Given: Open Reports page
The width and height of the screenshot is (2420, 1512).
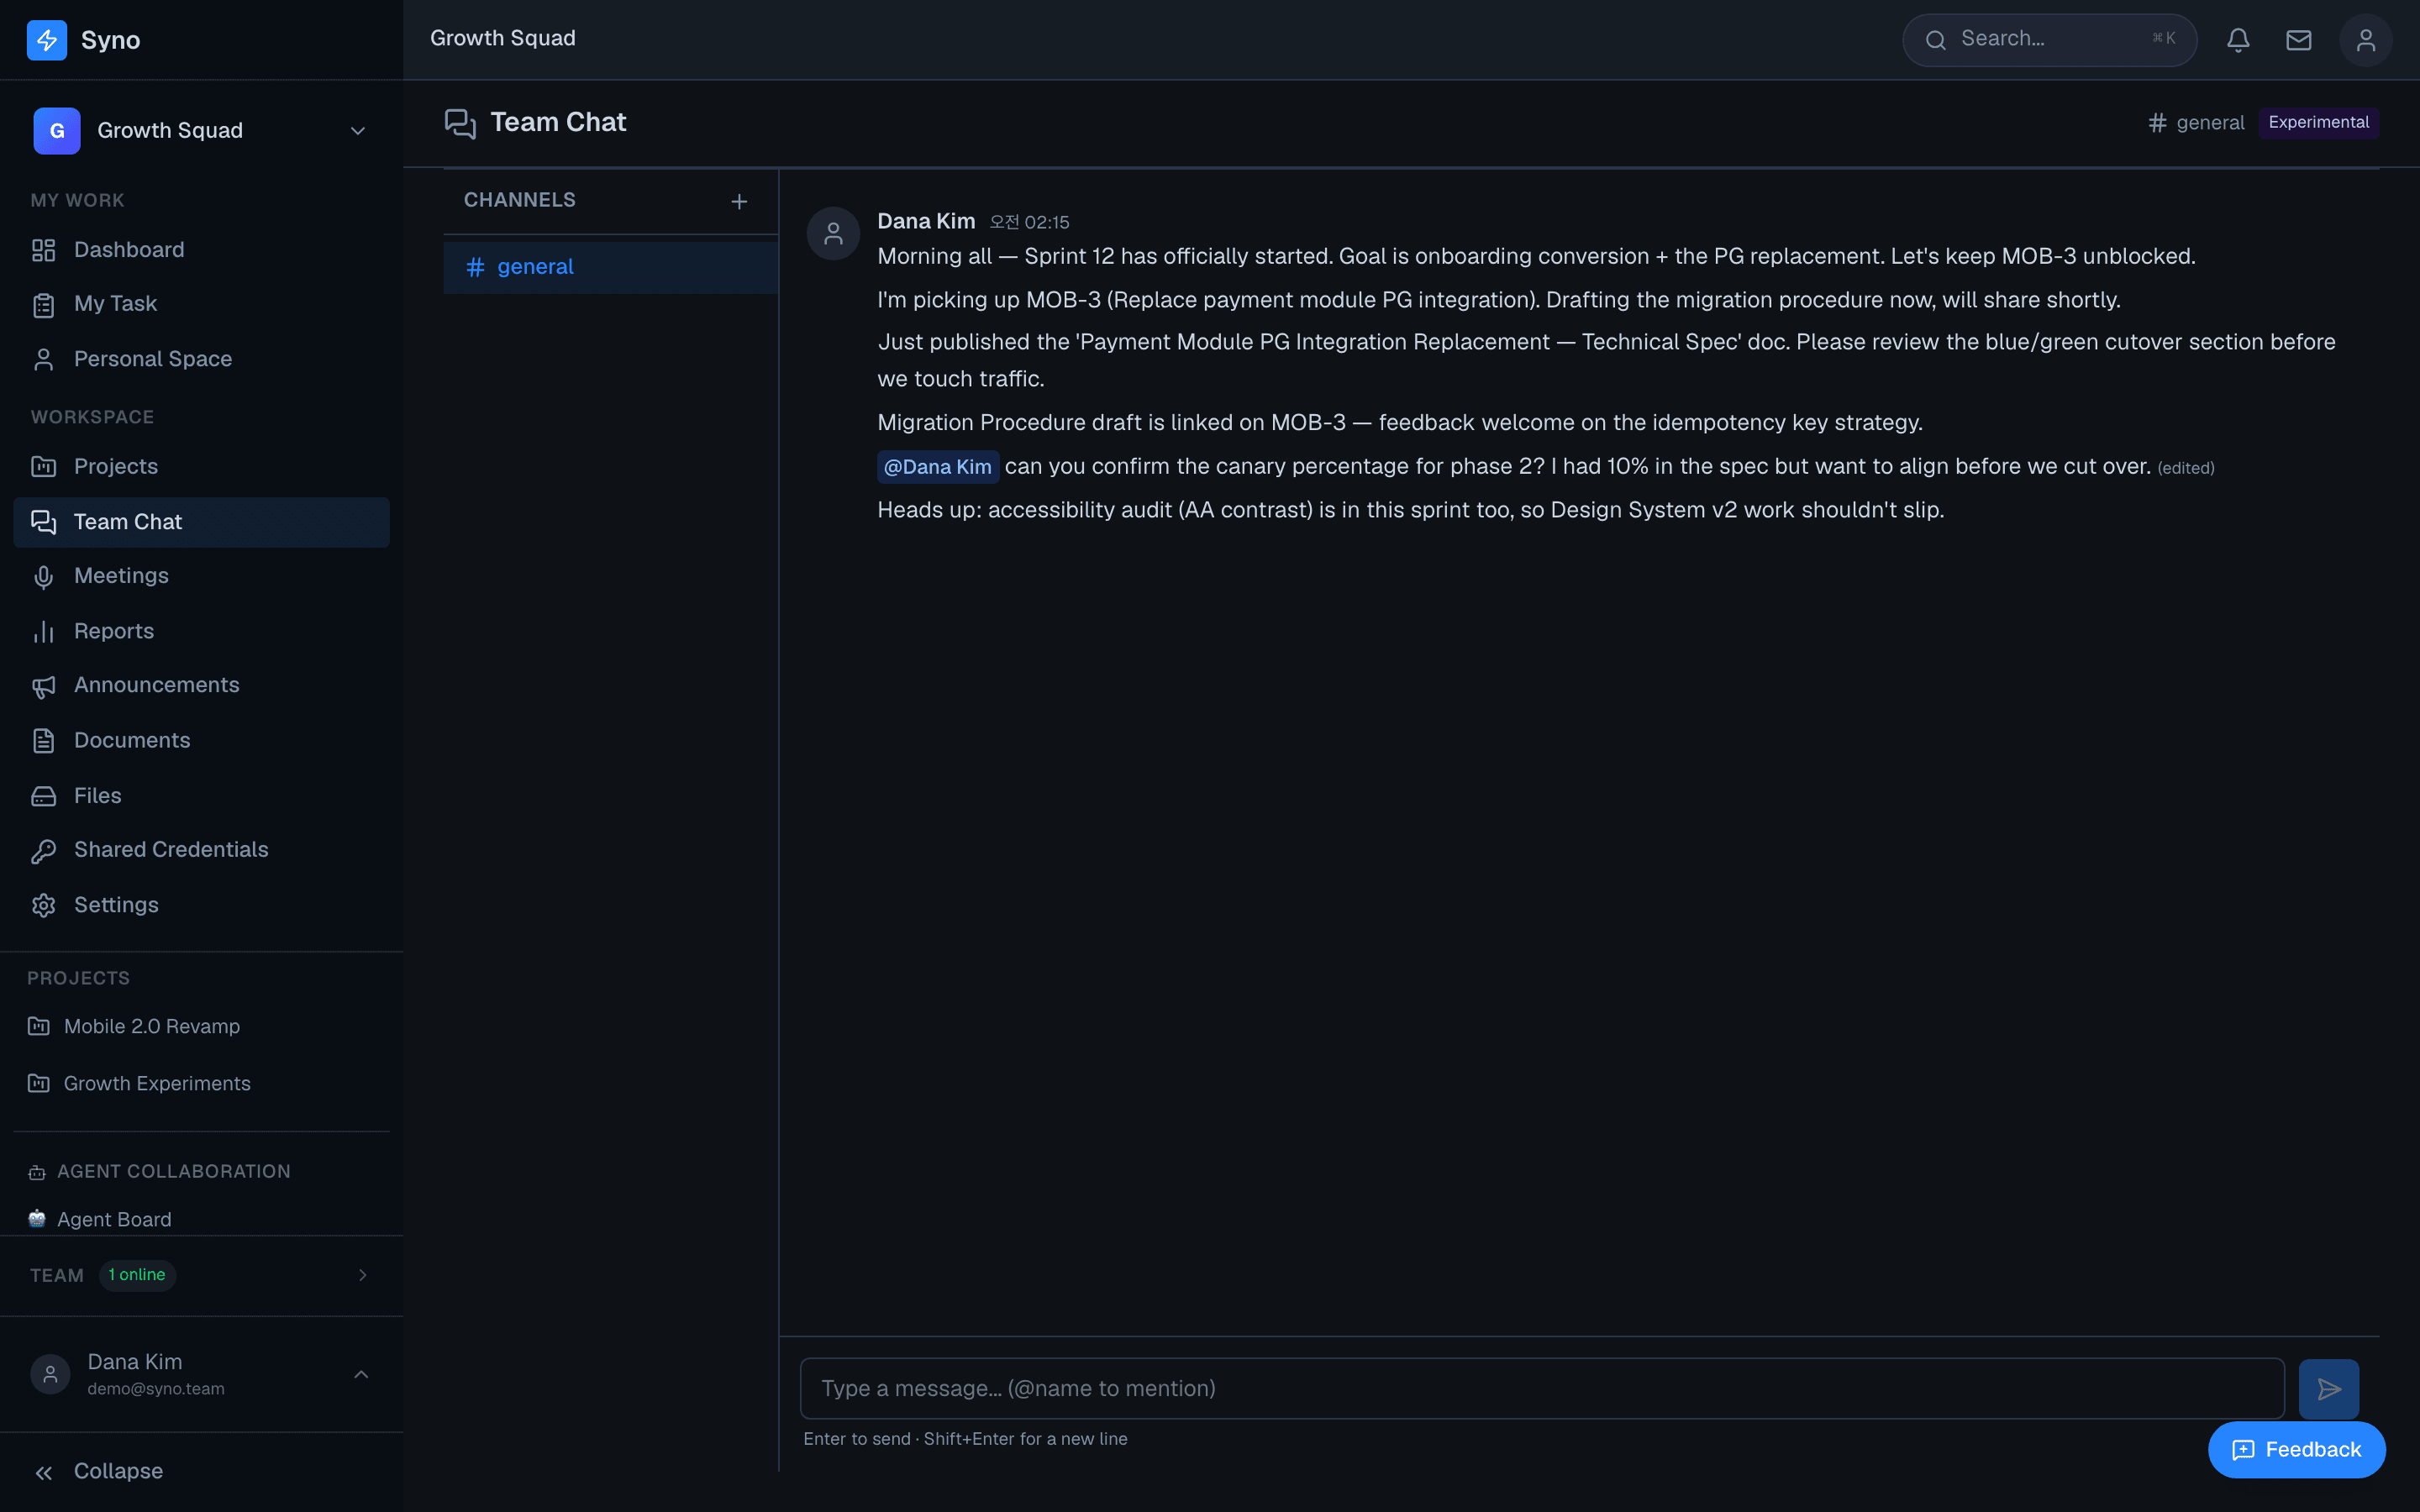Looking at the screenshot, I should (202, 631).
